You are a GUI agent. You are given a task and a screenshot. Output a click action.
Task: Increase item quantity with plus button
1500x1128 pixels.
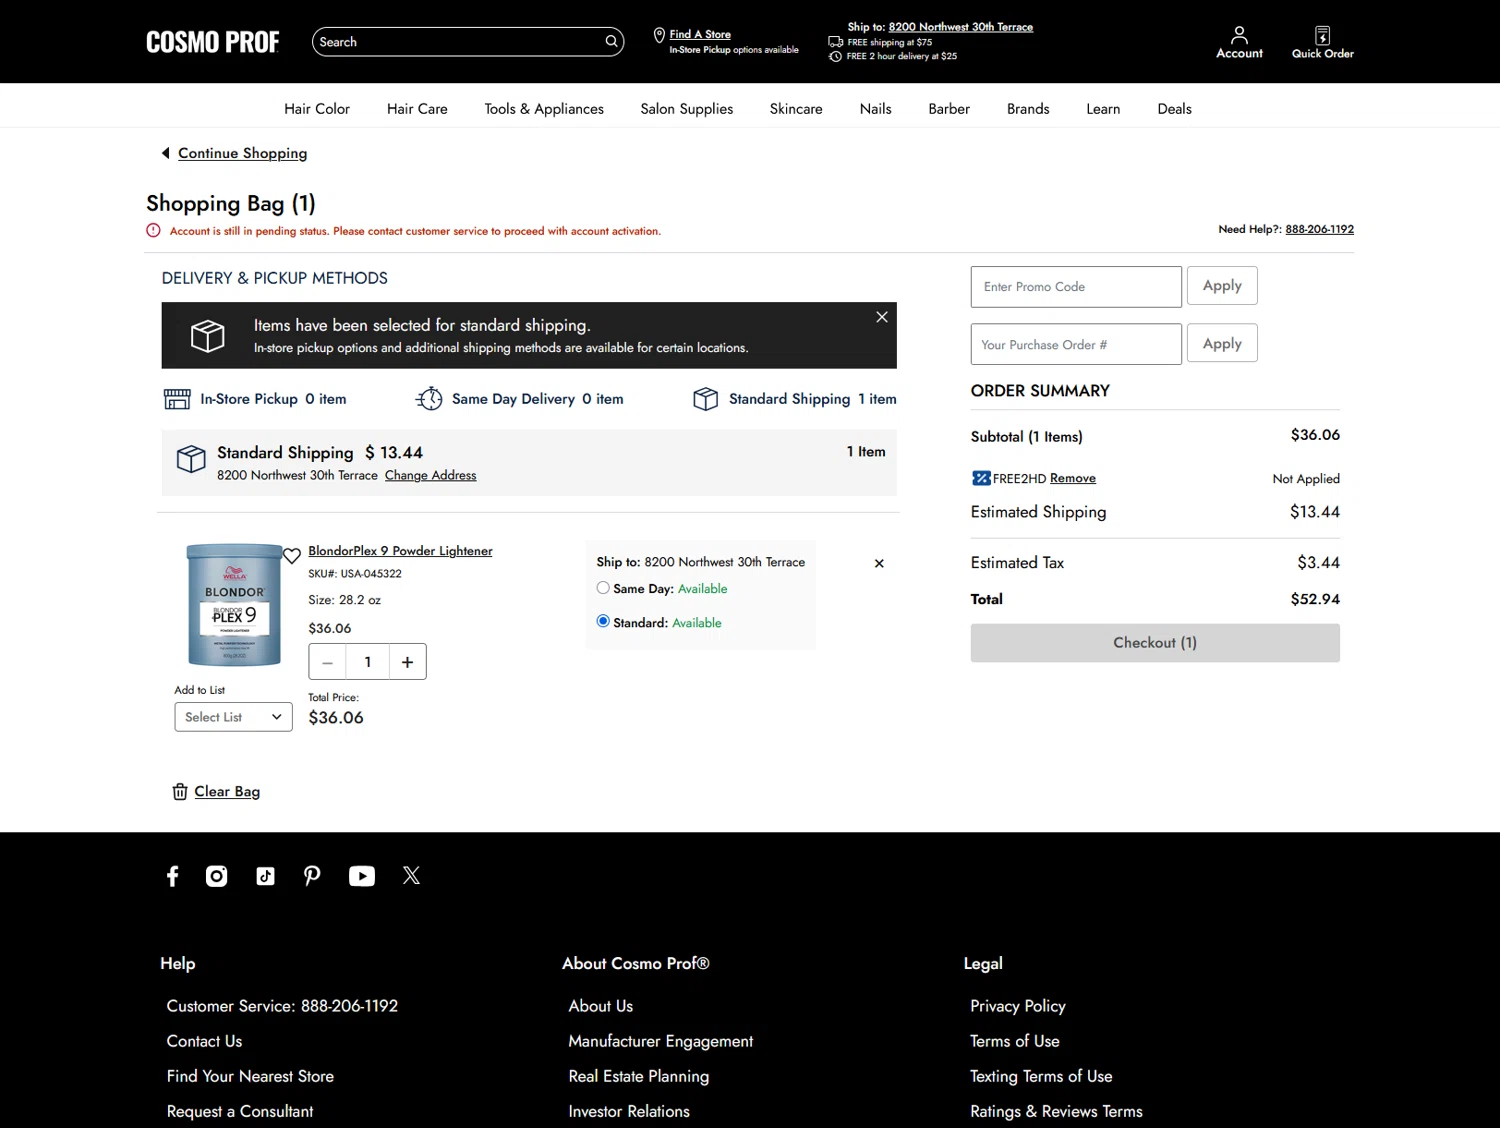(x=407, y=662)
